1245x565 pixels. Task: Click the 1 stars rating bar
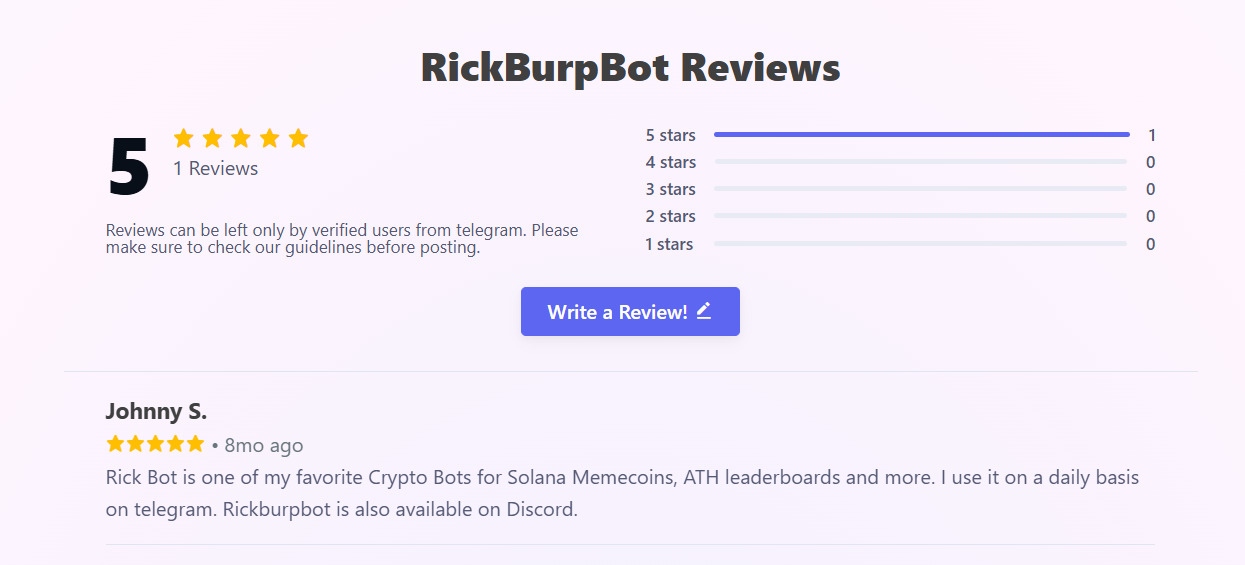[921, 244]
